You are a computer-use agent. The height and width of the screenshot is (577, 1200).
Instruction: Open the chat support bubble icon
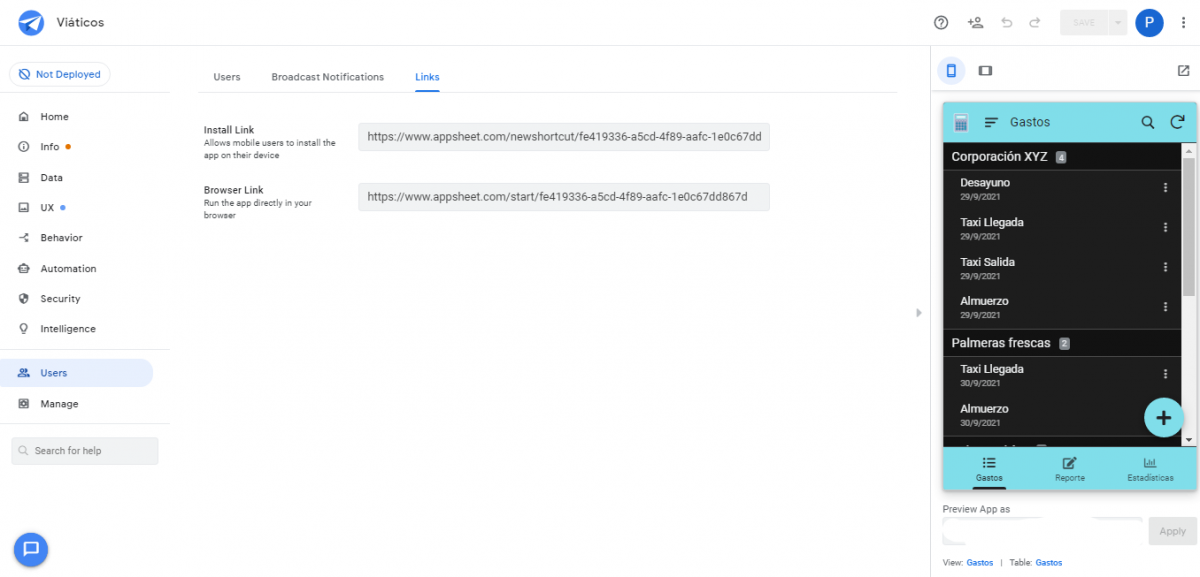point(31,548)
